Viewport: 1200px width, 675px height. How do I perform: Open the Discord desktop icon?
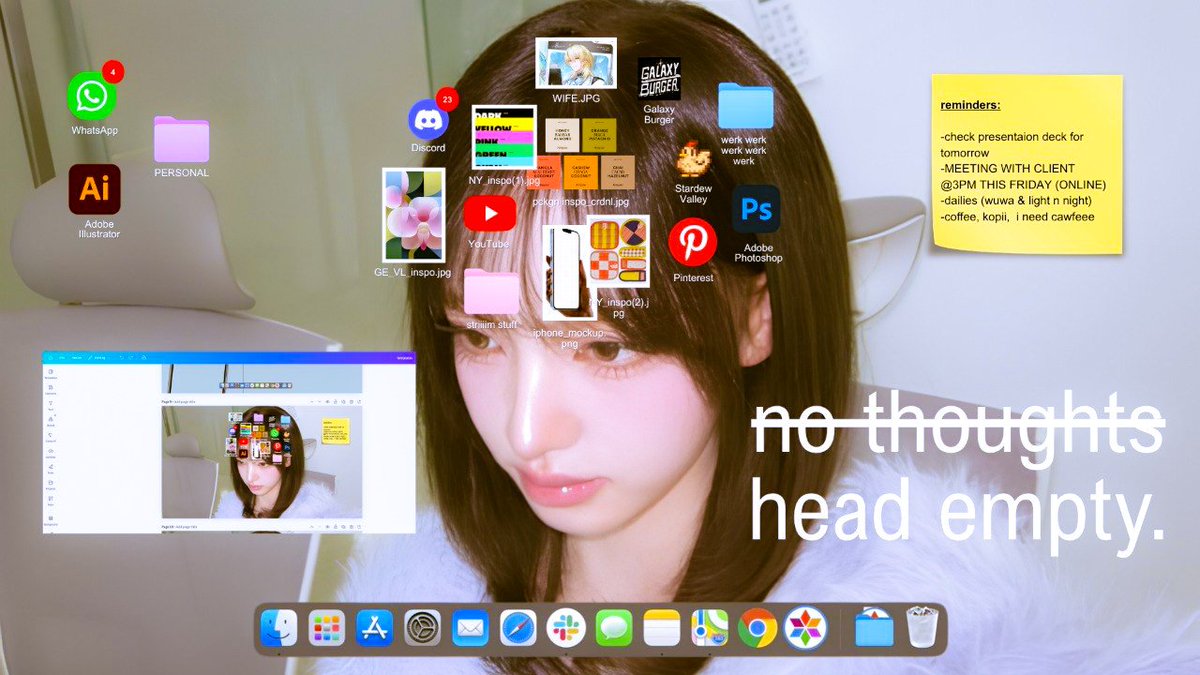click(x=429, y=120)
